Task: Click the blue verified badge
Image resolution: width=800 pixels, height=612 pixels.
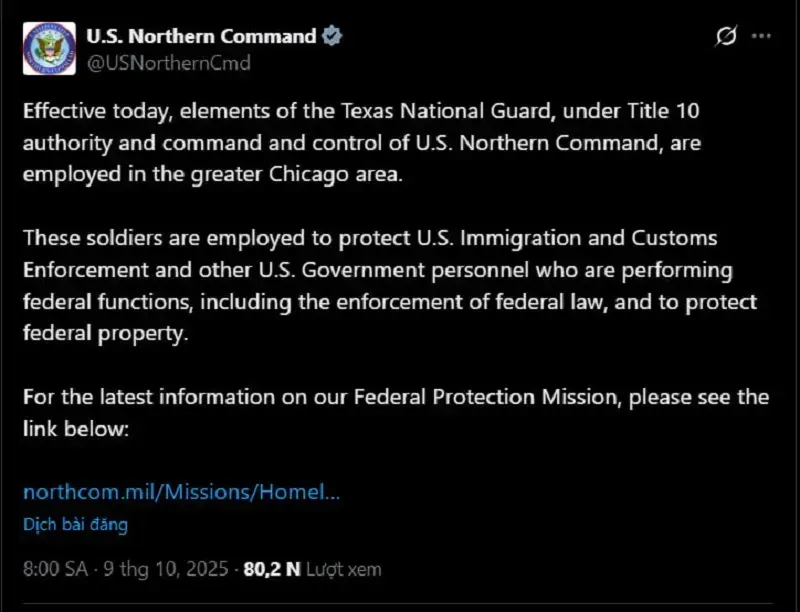Action: click(x=332, y=37)
